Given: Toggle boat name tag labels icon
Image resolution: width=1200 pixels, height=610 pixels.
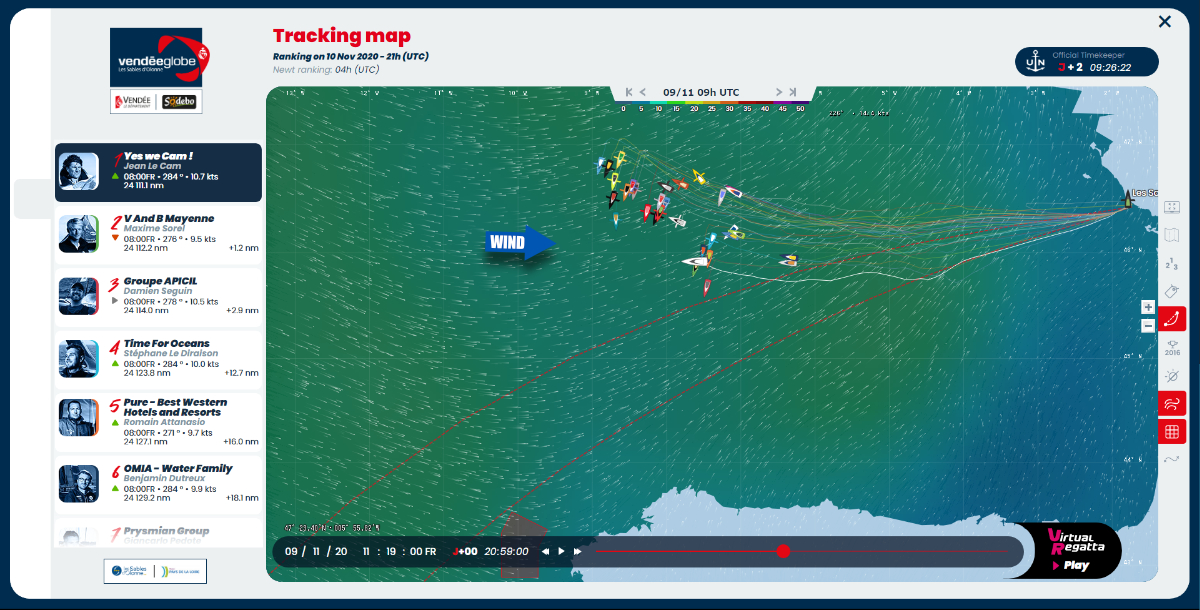Looking at the screenshot, I should [x=1172, y=291].
